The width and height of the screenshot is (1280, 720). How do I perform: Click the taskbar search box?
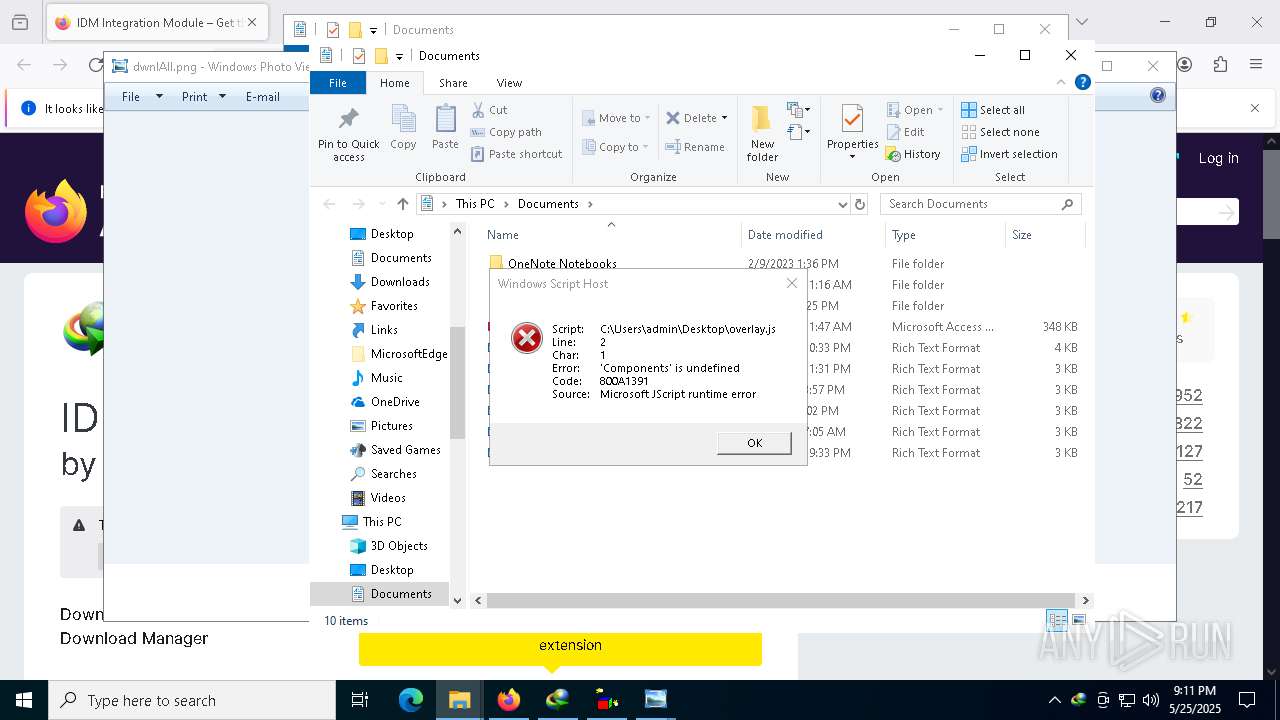[x=192, y=700]
